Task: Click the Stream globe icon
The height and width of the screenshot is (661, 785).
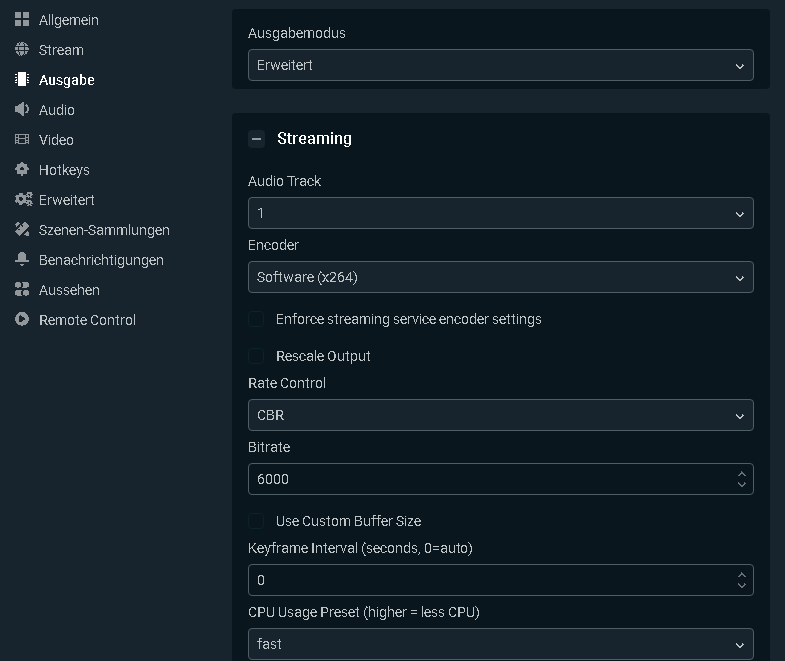Action: 22,50
